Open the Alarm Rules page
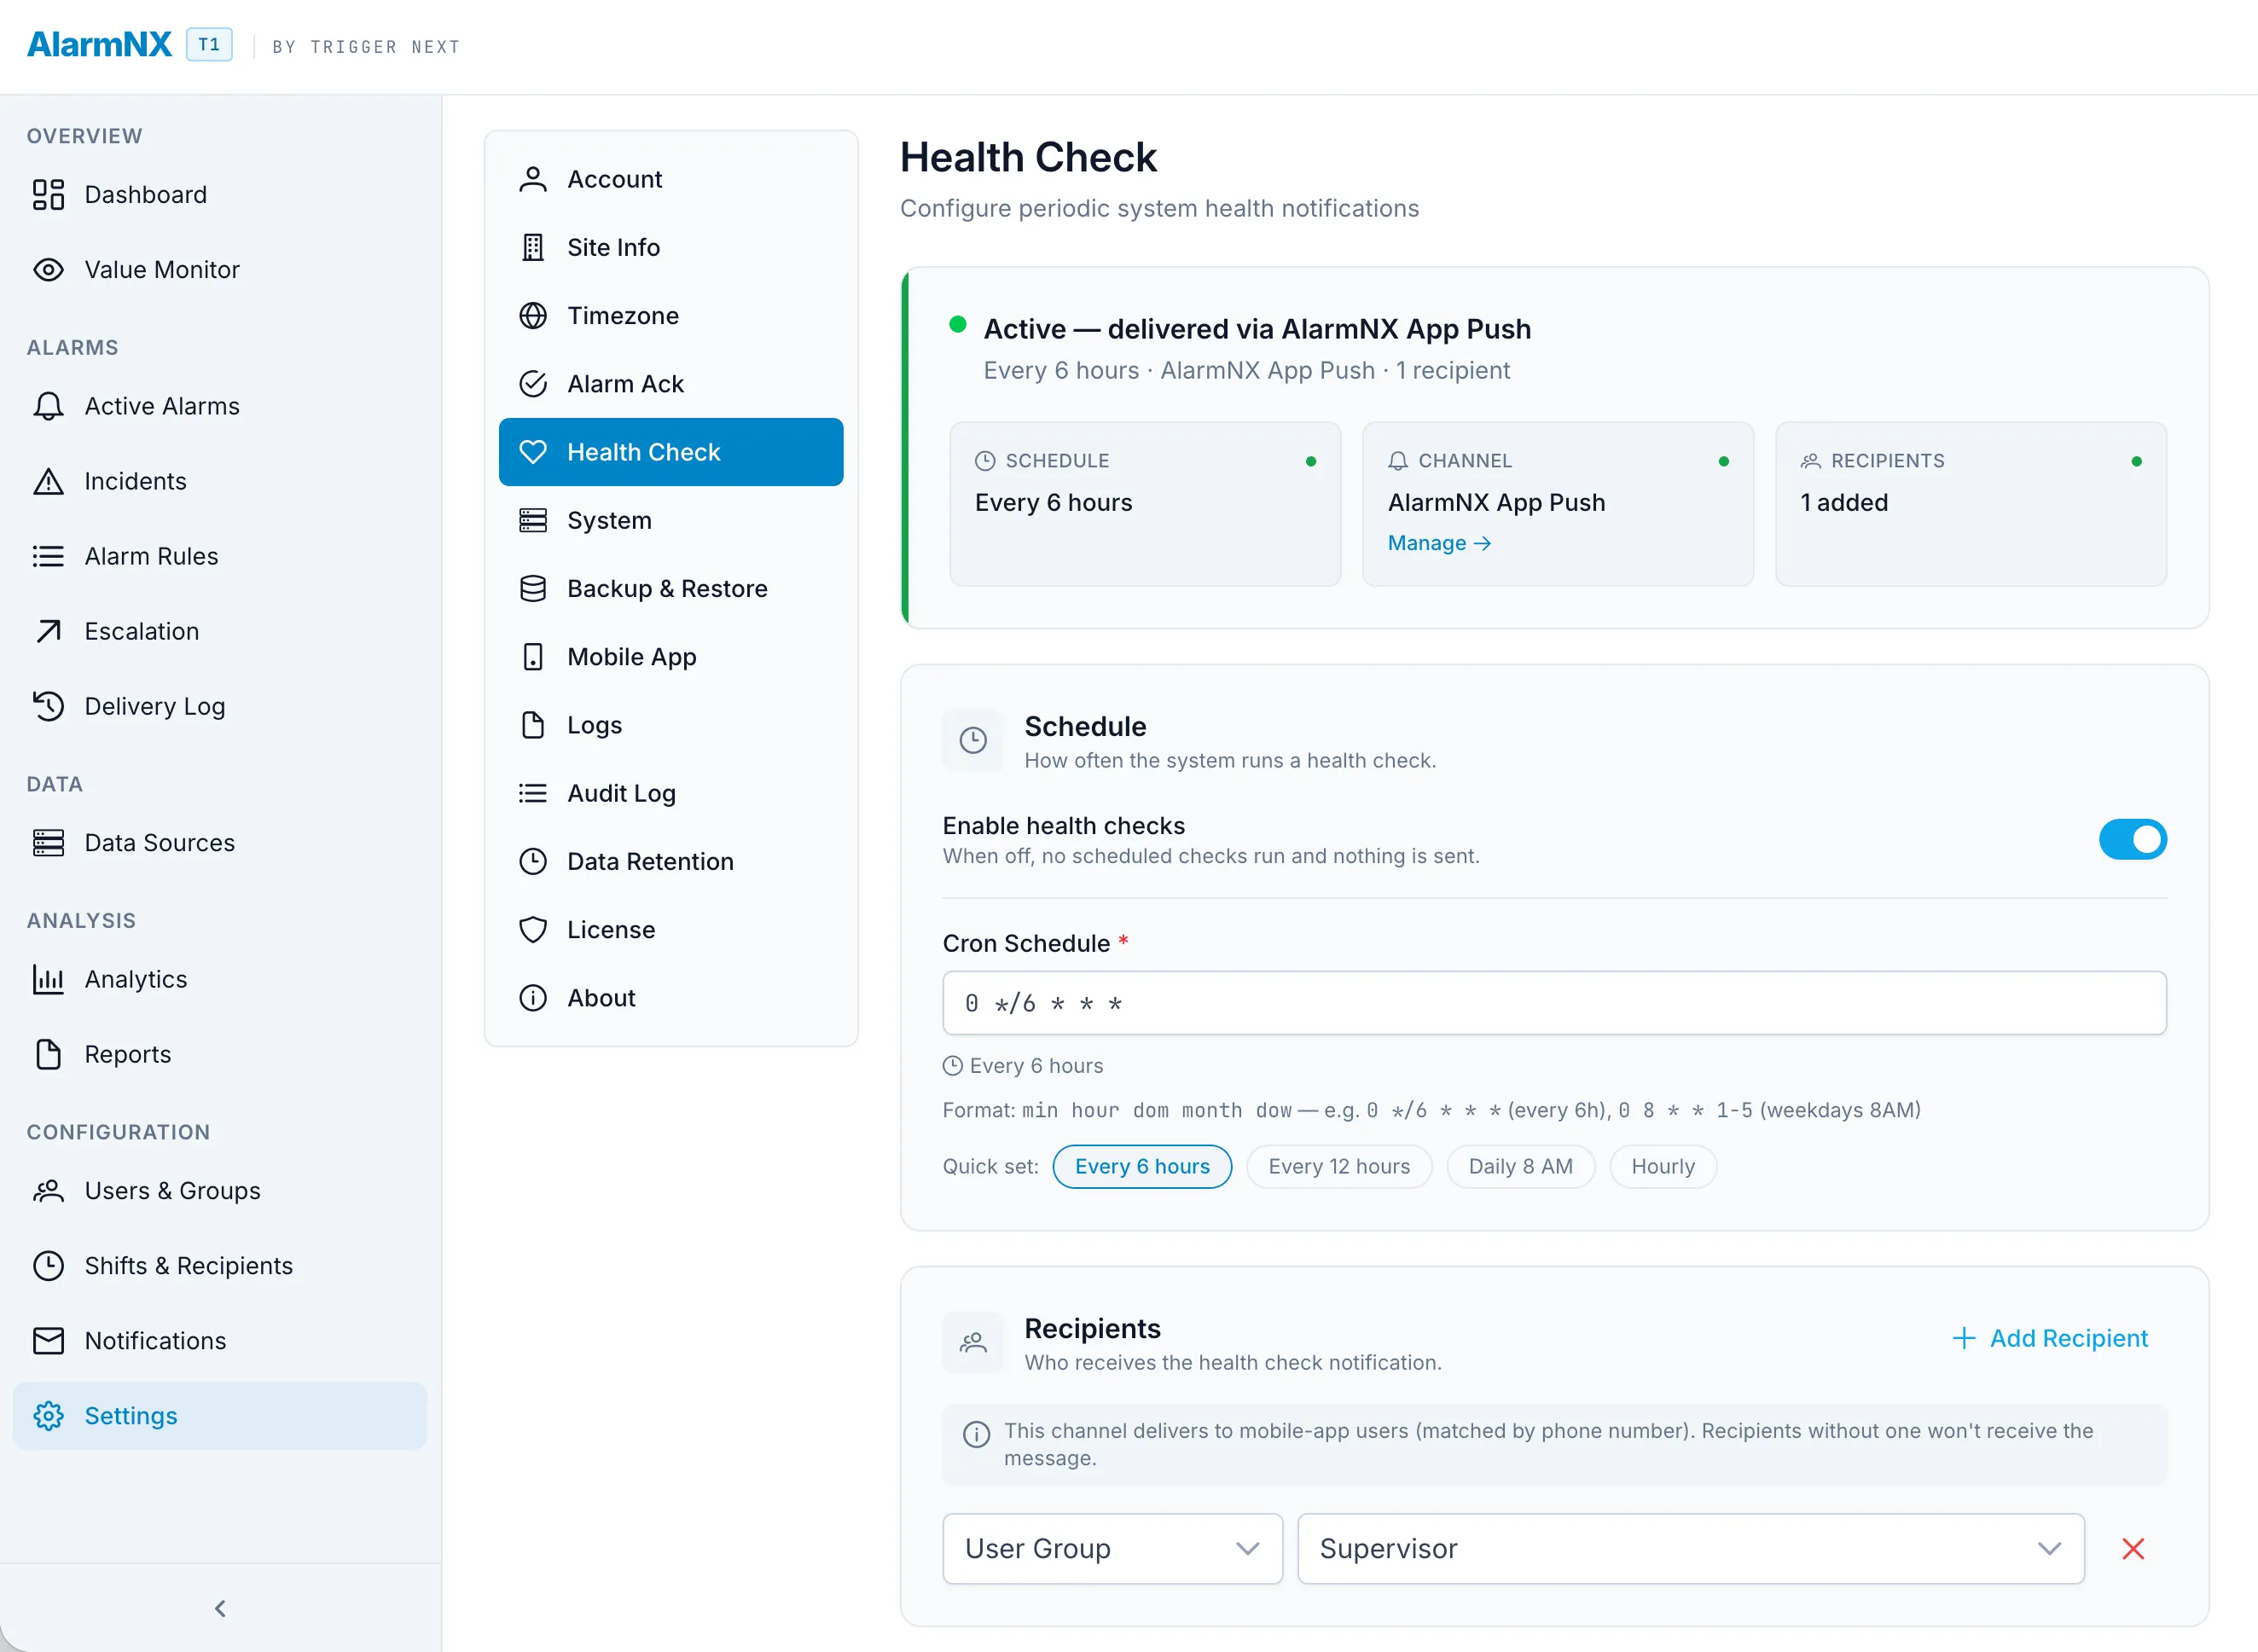 220,556
